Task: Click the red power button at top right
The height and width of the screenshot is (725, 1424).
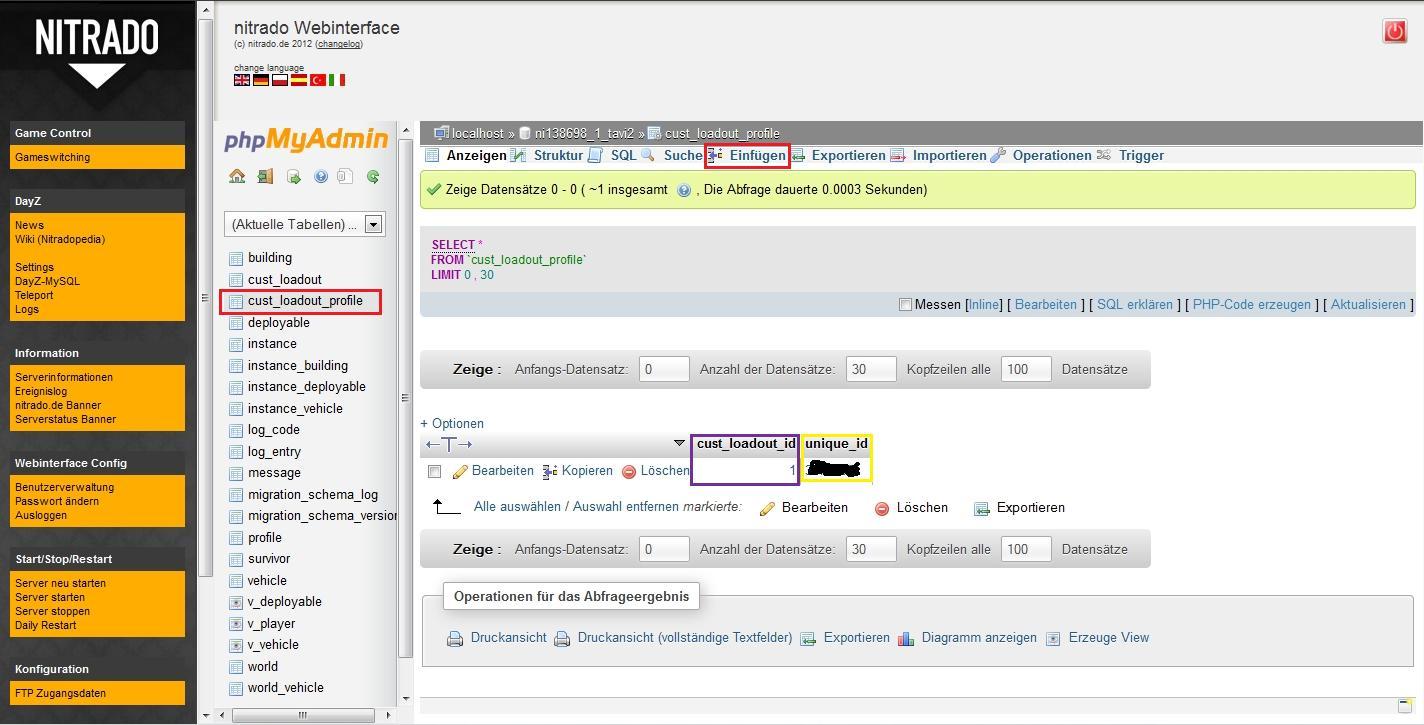Action: [1394, 31]
